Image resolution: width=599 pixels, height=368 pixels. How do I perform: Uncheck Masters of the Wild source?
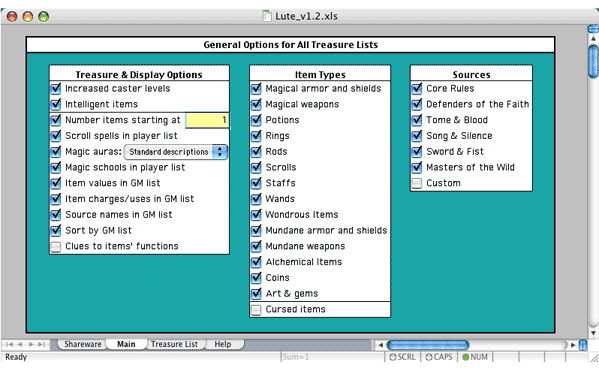click(x=417, y=167)
